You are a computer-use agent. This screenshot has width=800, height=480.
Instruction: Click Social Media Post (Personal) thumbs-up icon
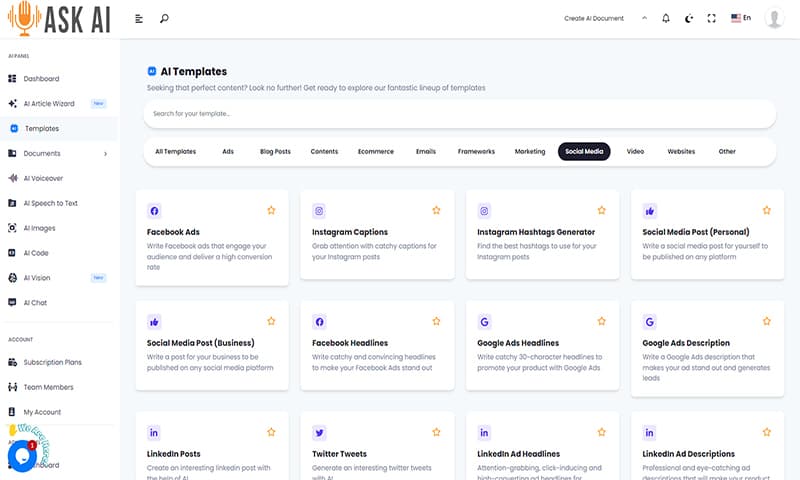pos(649,211)
